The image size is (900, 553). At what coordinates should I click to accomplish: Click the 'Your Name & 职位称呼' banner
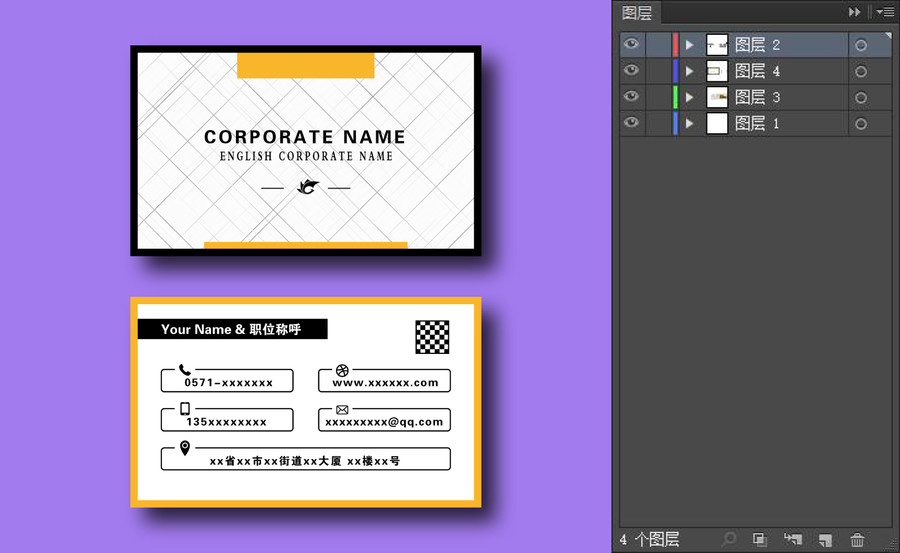pyautogui.click(x=232, y=329)
